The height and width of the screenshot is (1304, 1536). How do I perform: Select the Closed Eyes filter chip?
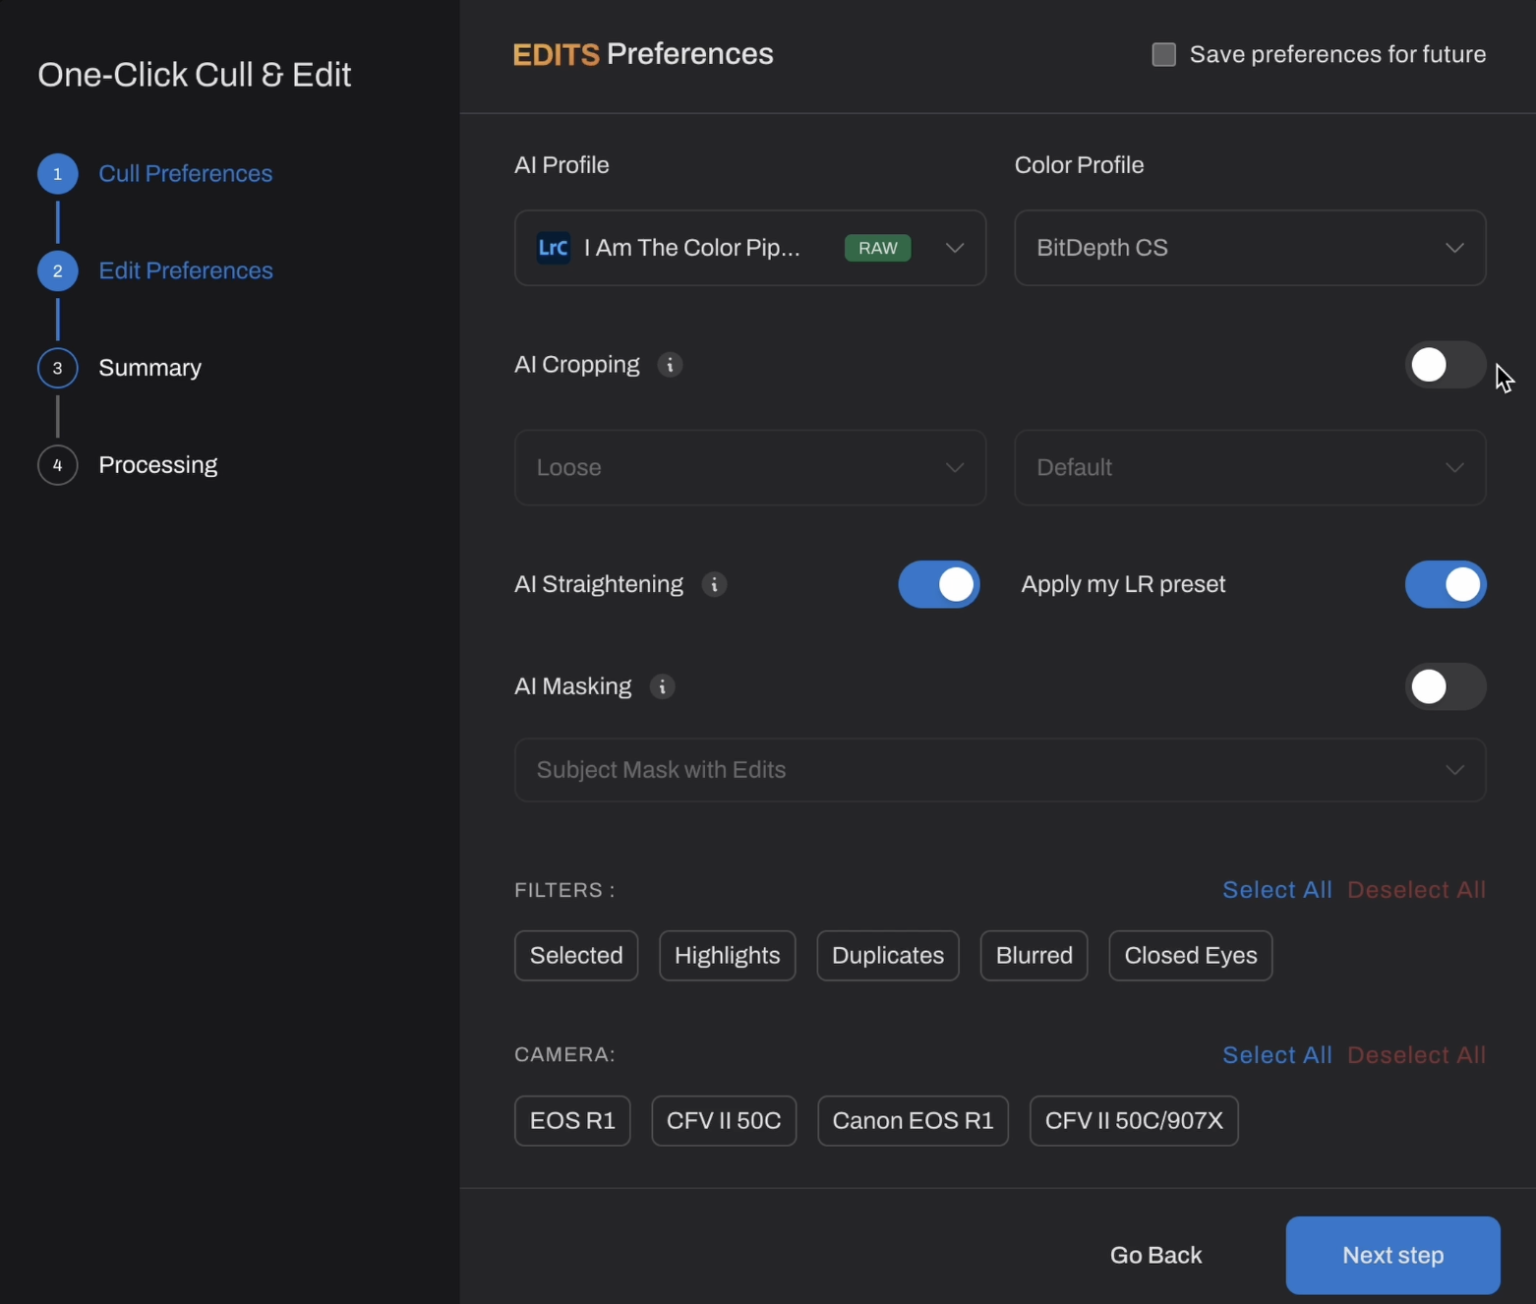coord(1189,955)
